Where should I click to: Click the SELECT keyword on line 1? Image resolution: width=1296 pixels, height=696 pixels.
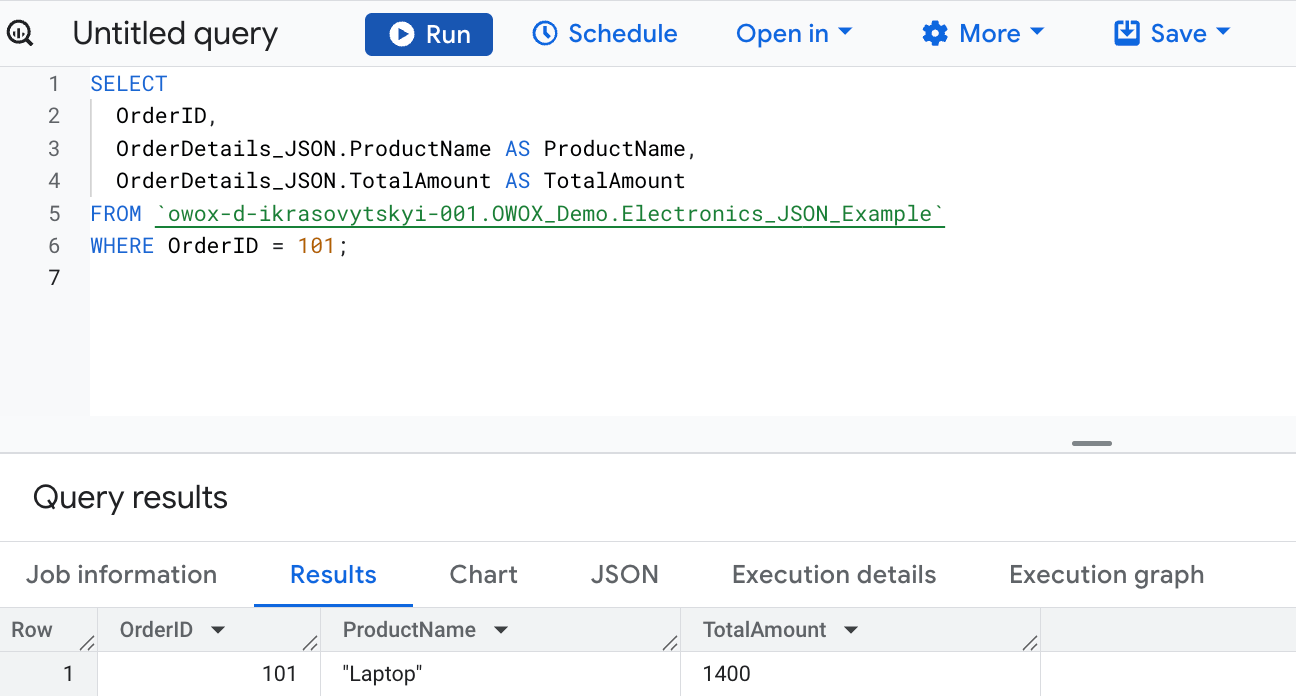(x=129, y=84)
